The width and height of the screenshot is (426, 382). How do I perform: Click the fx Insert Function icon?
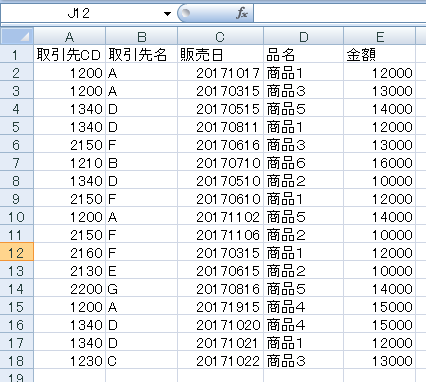tap(242, 13)
